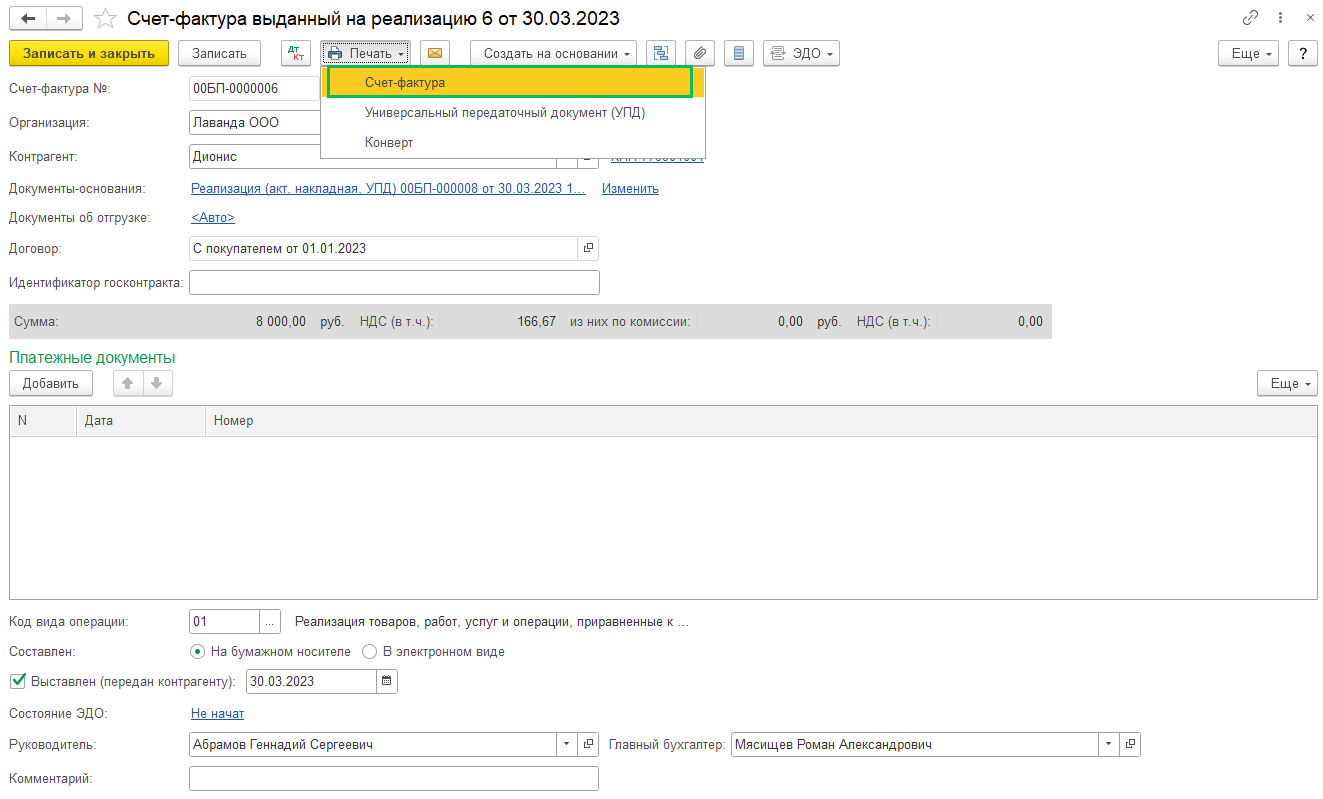Click the Изменить link
Image resolution: width=1323 pixels, height=799 pixels.
pyautogui.click(x=630, y=188)
